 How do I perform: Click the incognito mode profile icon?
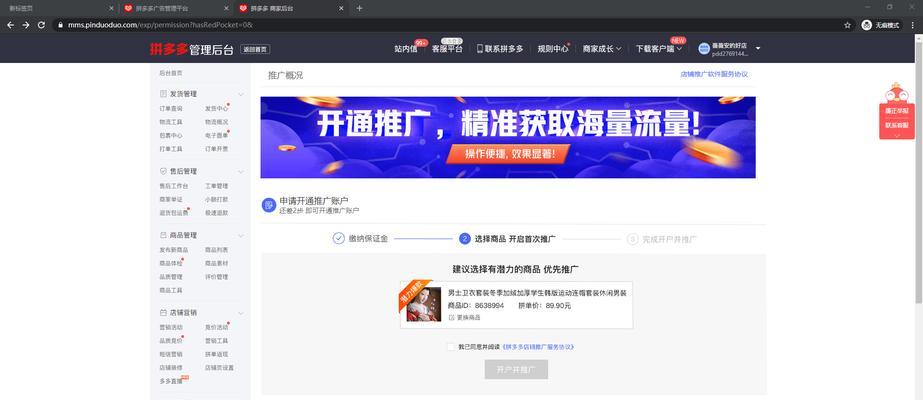866,25
